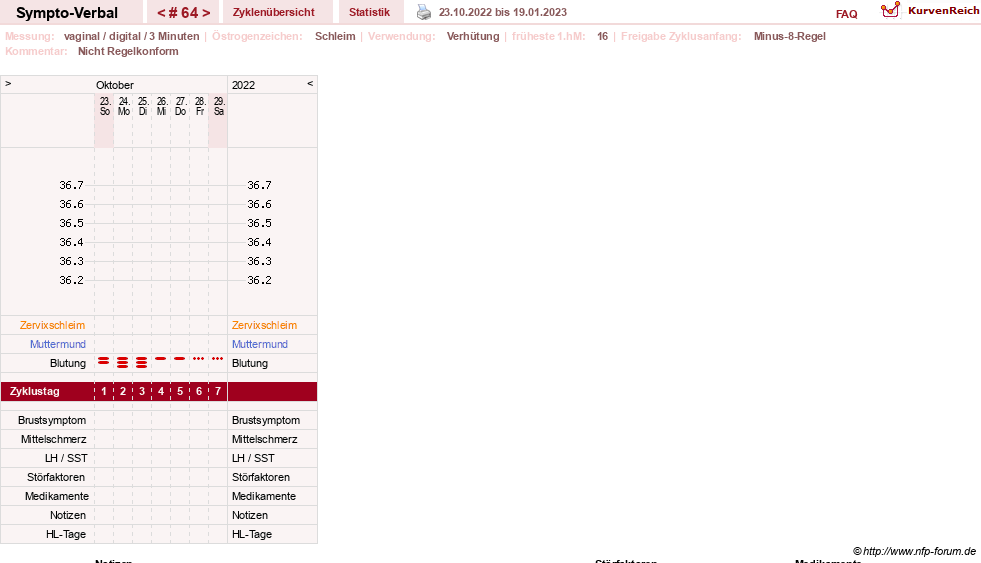Click the right Muttermund label
Viewport: 981px width, 563px height.
tap(260, 344)
